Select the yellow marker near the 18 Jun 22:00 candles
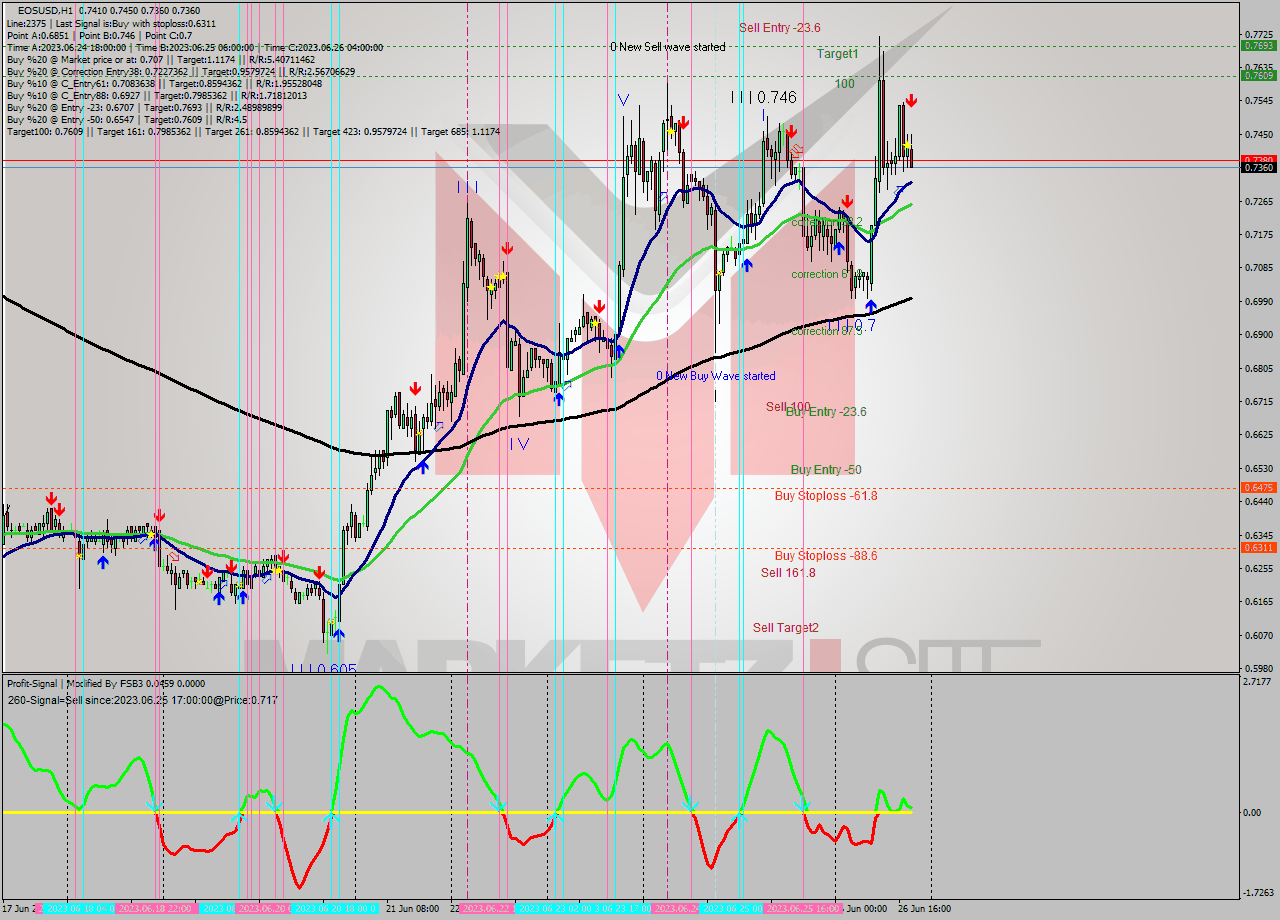Image resolution: width=1280 pixels, height=920 pixels. pyautogui.click(x=150, y=534)
